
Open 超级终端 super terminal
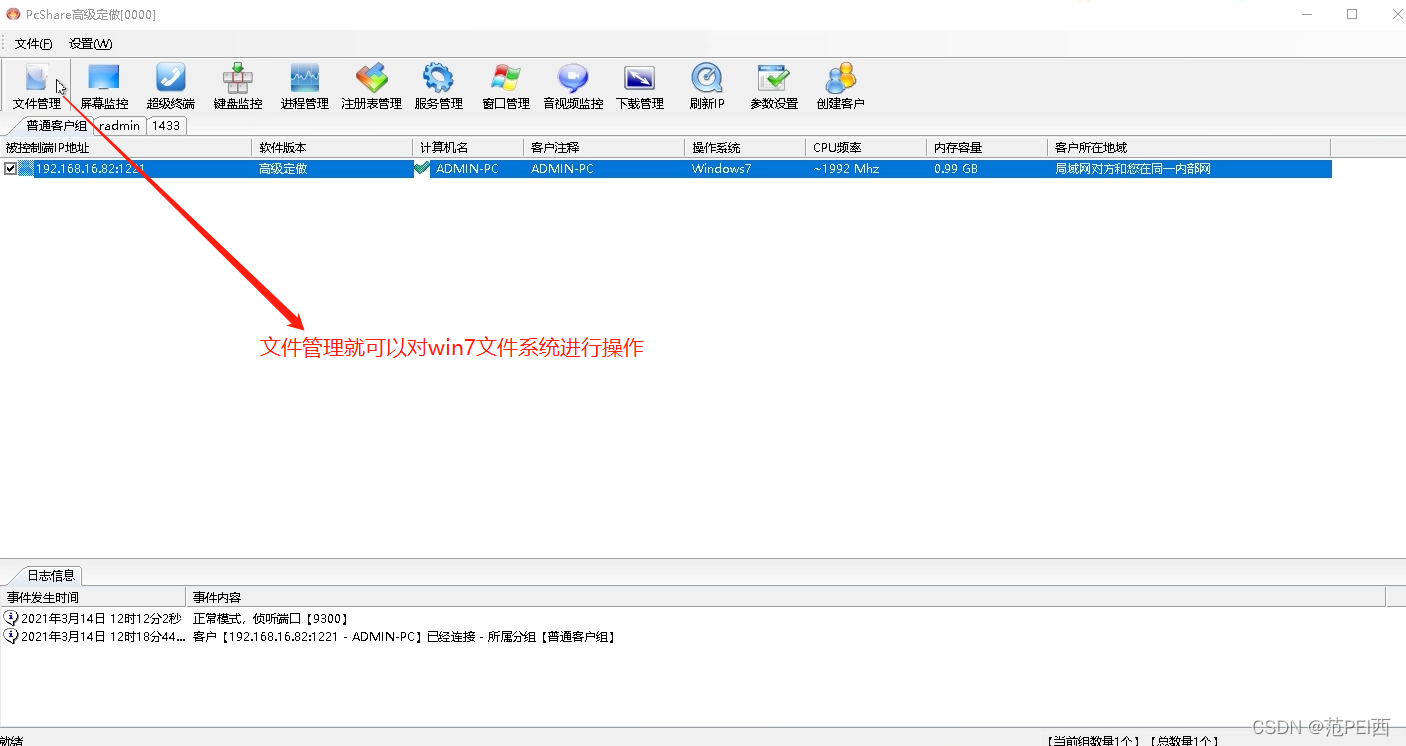click(171, 86)
